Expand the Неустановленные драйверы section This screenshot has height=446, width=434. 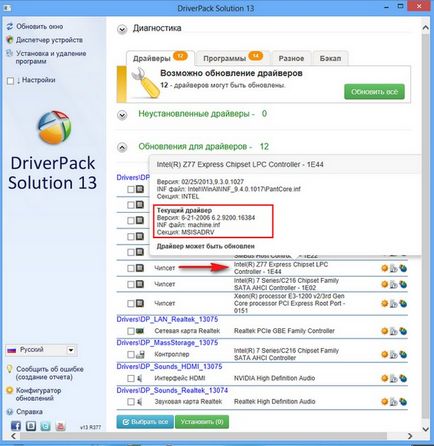click(122, 115)
